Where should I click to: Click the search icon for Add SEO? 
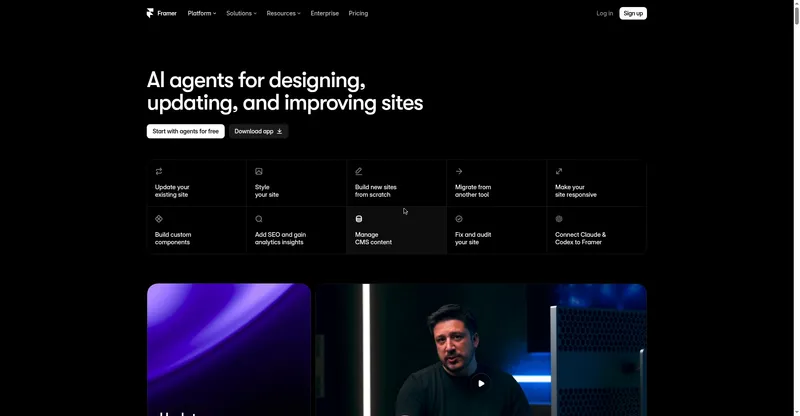pyautogui.click(x=259, y=219)
